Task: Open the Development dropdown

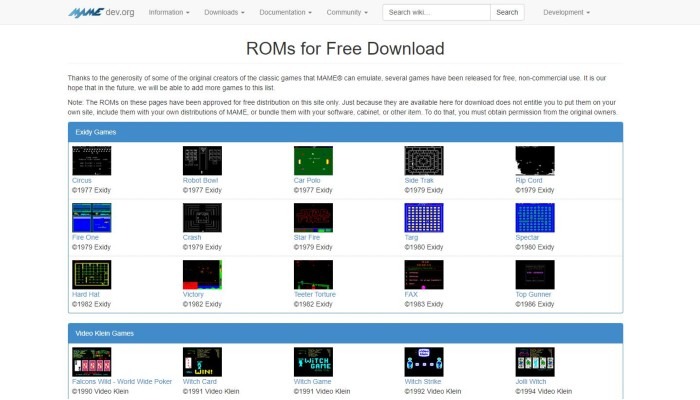Action: [x=567, y=12]
